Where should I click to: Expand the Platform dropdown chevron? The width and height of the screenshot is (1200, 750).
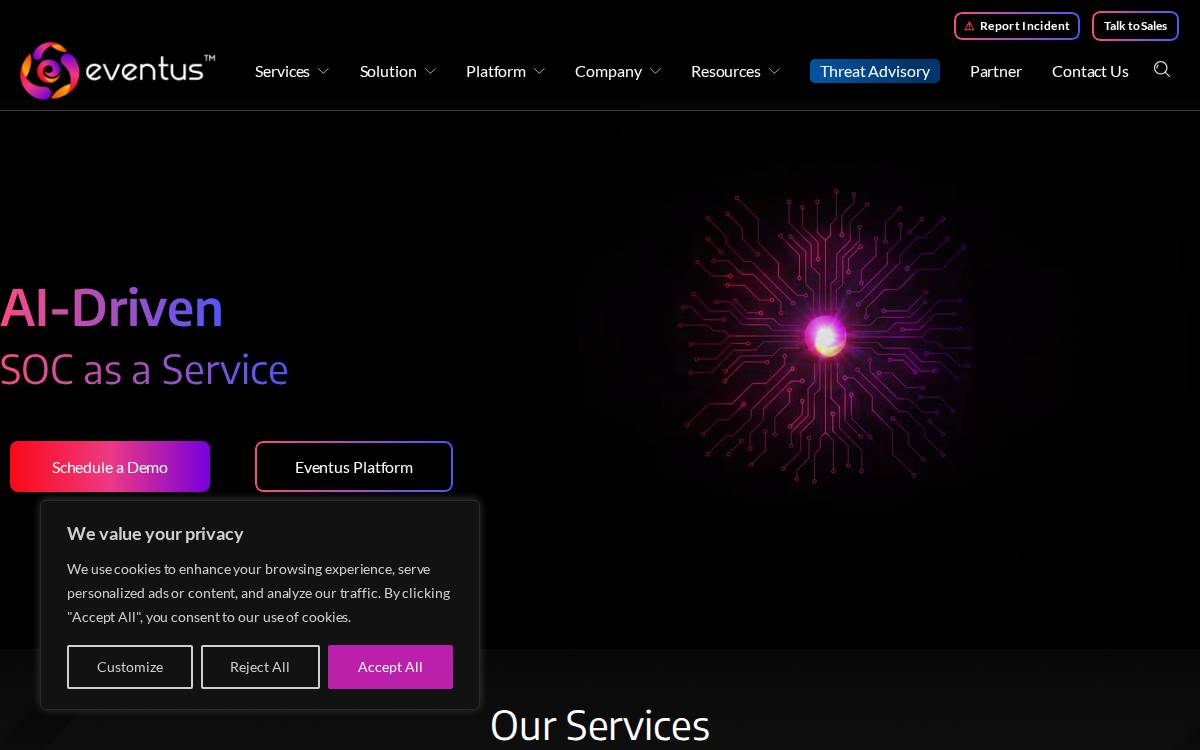pos(539,71)
